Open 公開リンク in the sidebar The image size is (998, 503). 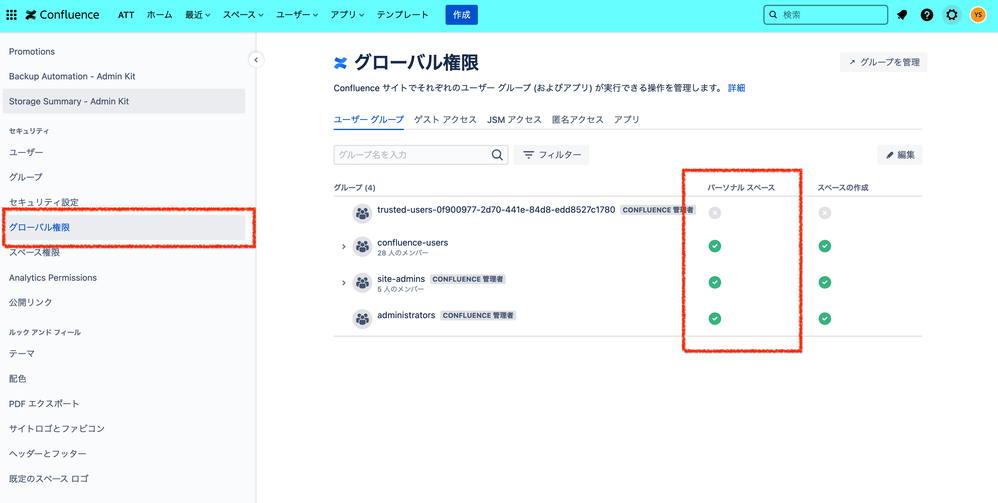[123, 302]
